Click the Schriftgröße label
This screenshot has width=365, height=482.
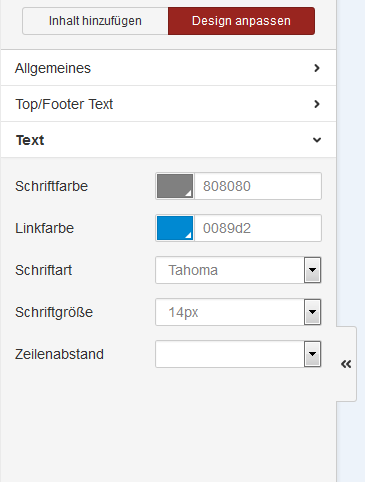tap(54, 313)
